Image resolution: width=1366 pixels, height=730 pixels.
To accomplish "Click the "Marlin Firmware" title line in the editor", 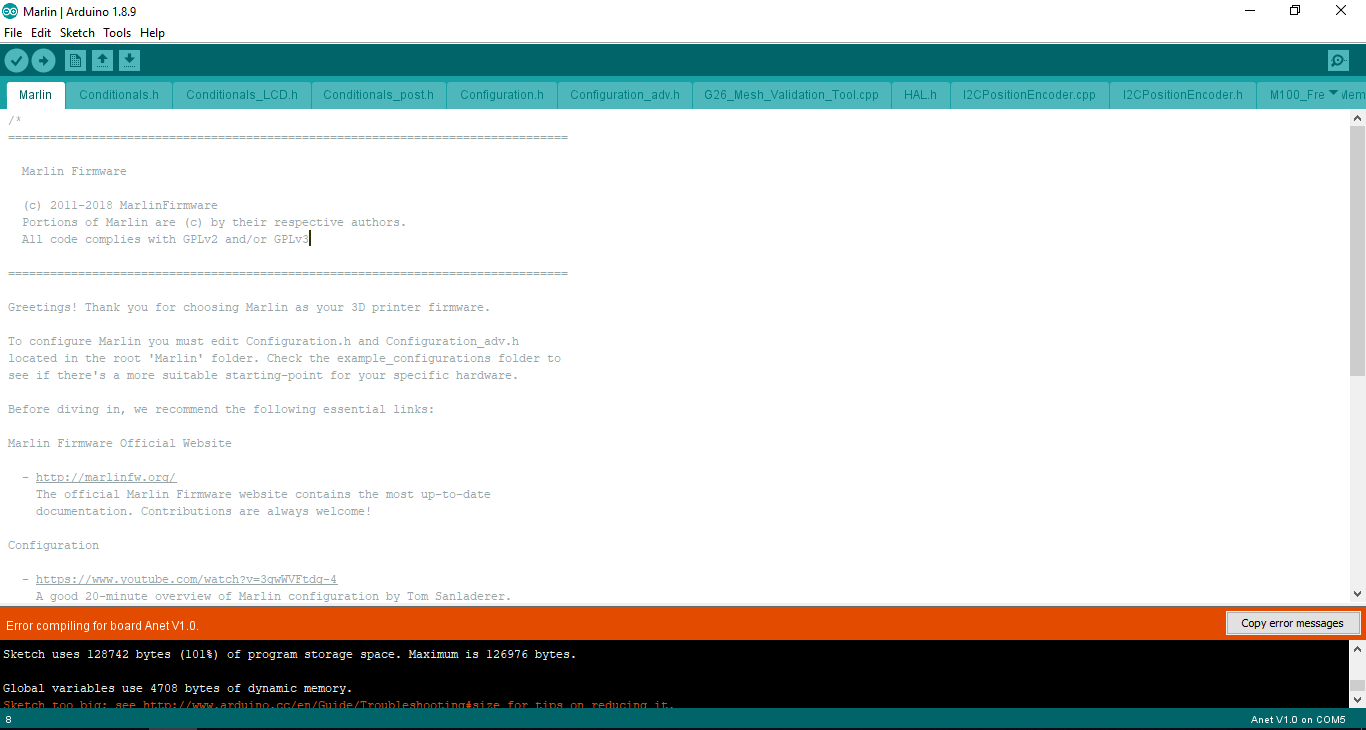I will pos(74,171).
